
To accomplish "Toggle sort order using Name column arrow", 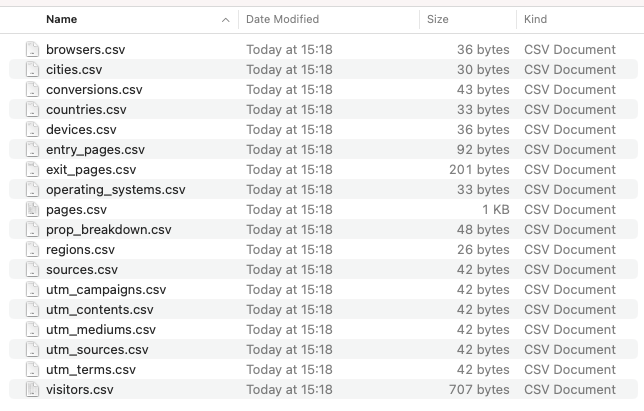I will click(x=225, y=19).
